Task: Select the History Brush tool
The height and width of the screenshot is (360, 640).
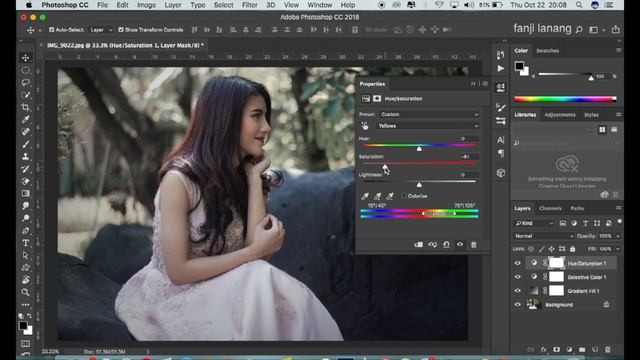Action: [26, 169]
